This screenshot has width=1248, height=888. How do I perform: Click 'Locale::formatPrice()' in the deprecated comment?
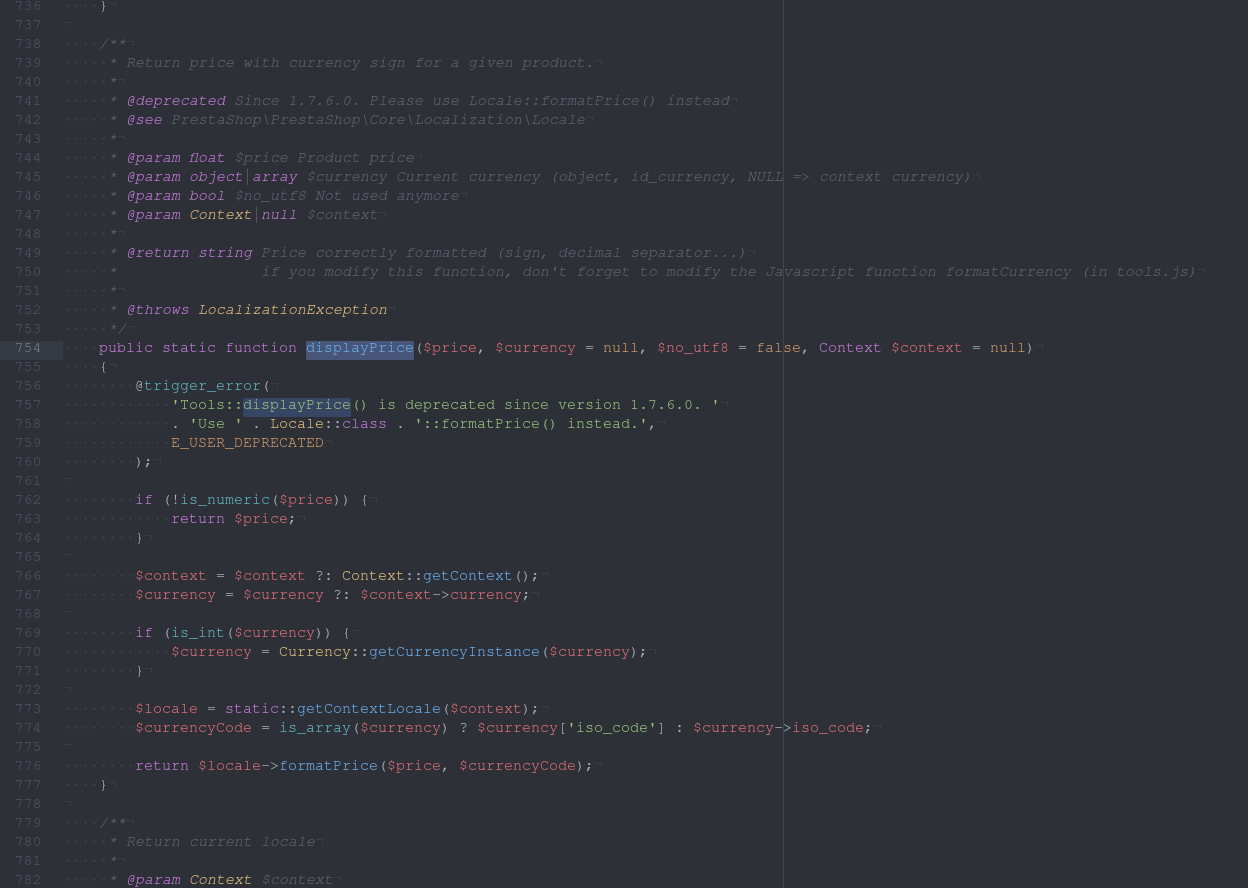[563, 101]
